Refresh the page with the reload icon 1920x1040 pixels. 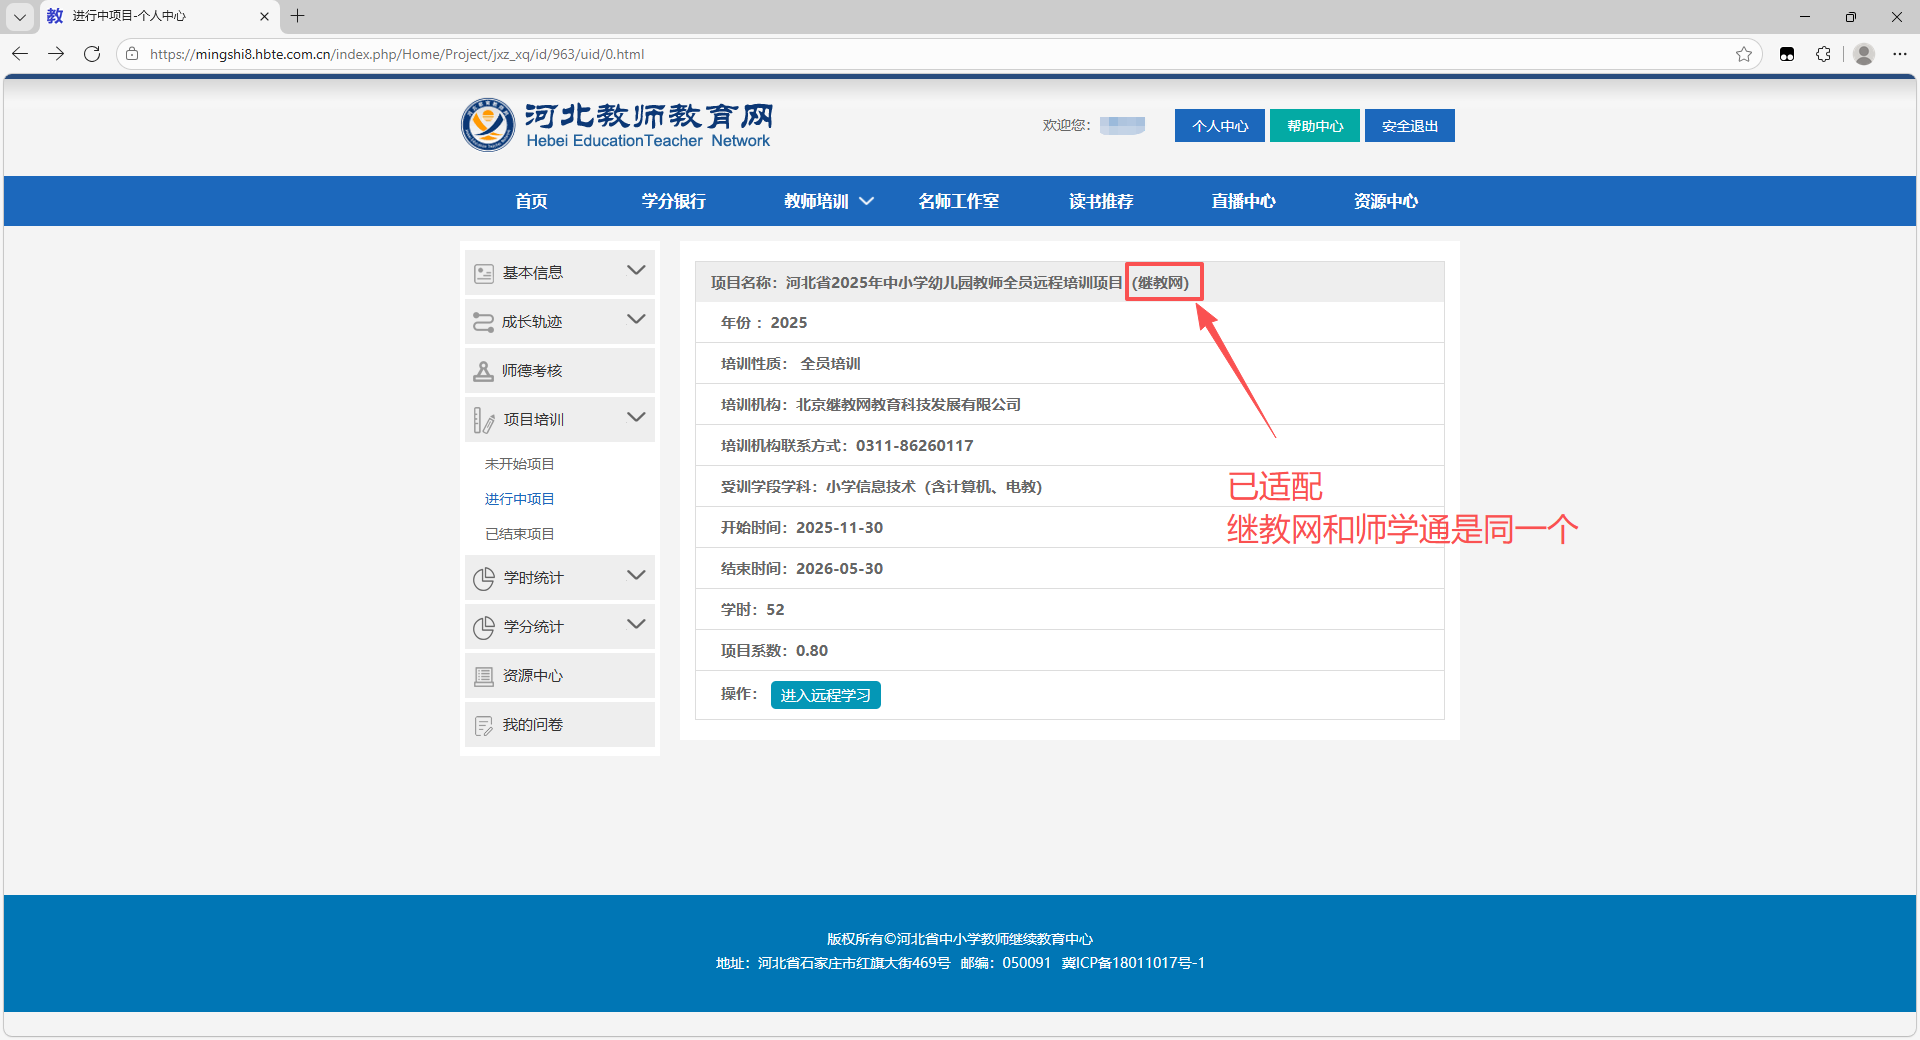(x=92, y=54)
